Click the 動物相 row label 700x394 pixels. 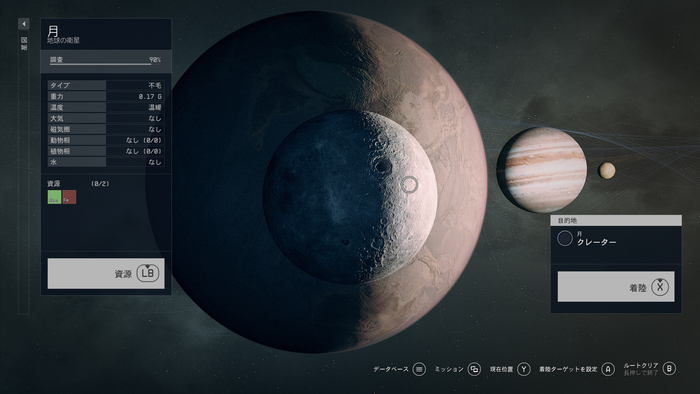point(60,140)
